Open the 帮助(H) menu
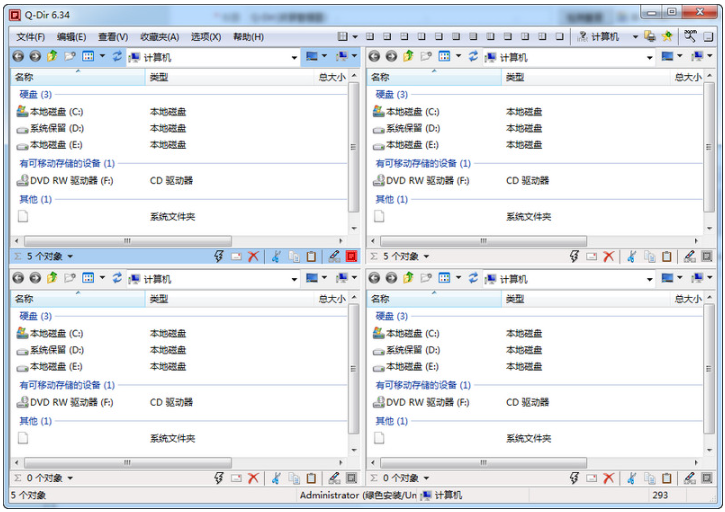 click(x=248, y=37)
